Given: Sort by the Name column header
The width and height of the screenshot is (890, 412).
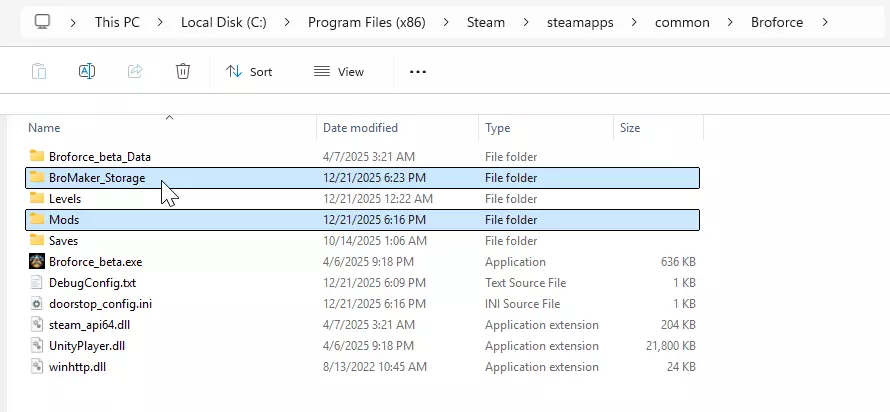Looking at the screenshot, I should 45,128.
